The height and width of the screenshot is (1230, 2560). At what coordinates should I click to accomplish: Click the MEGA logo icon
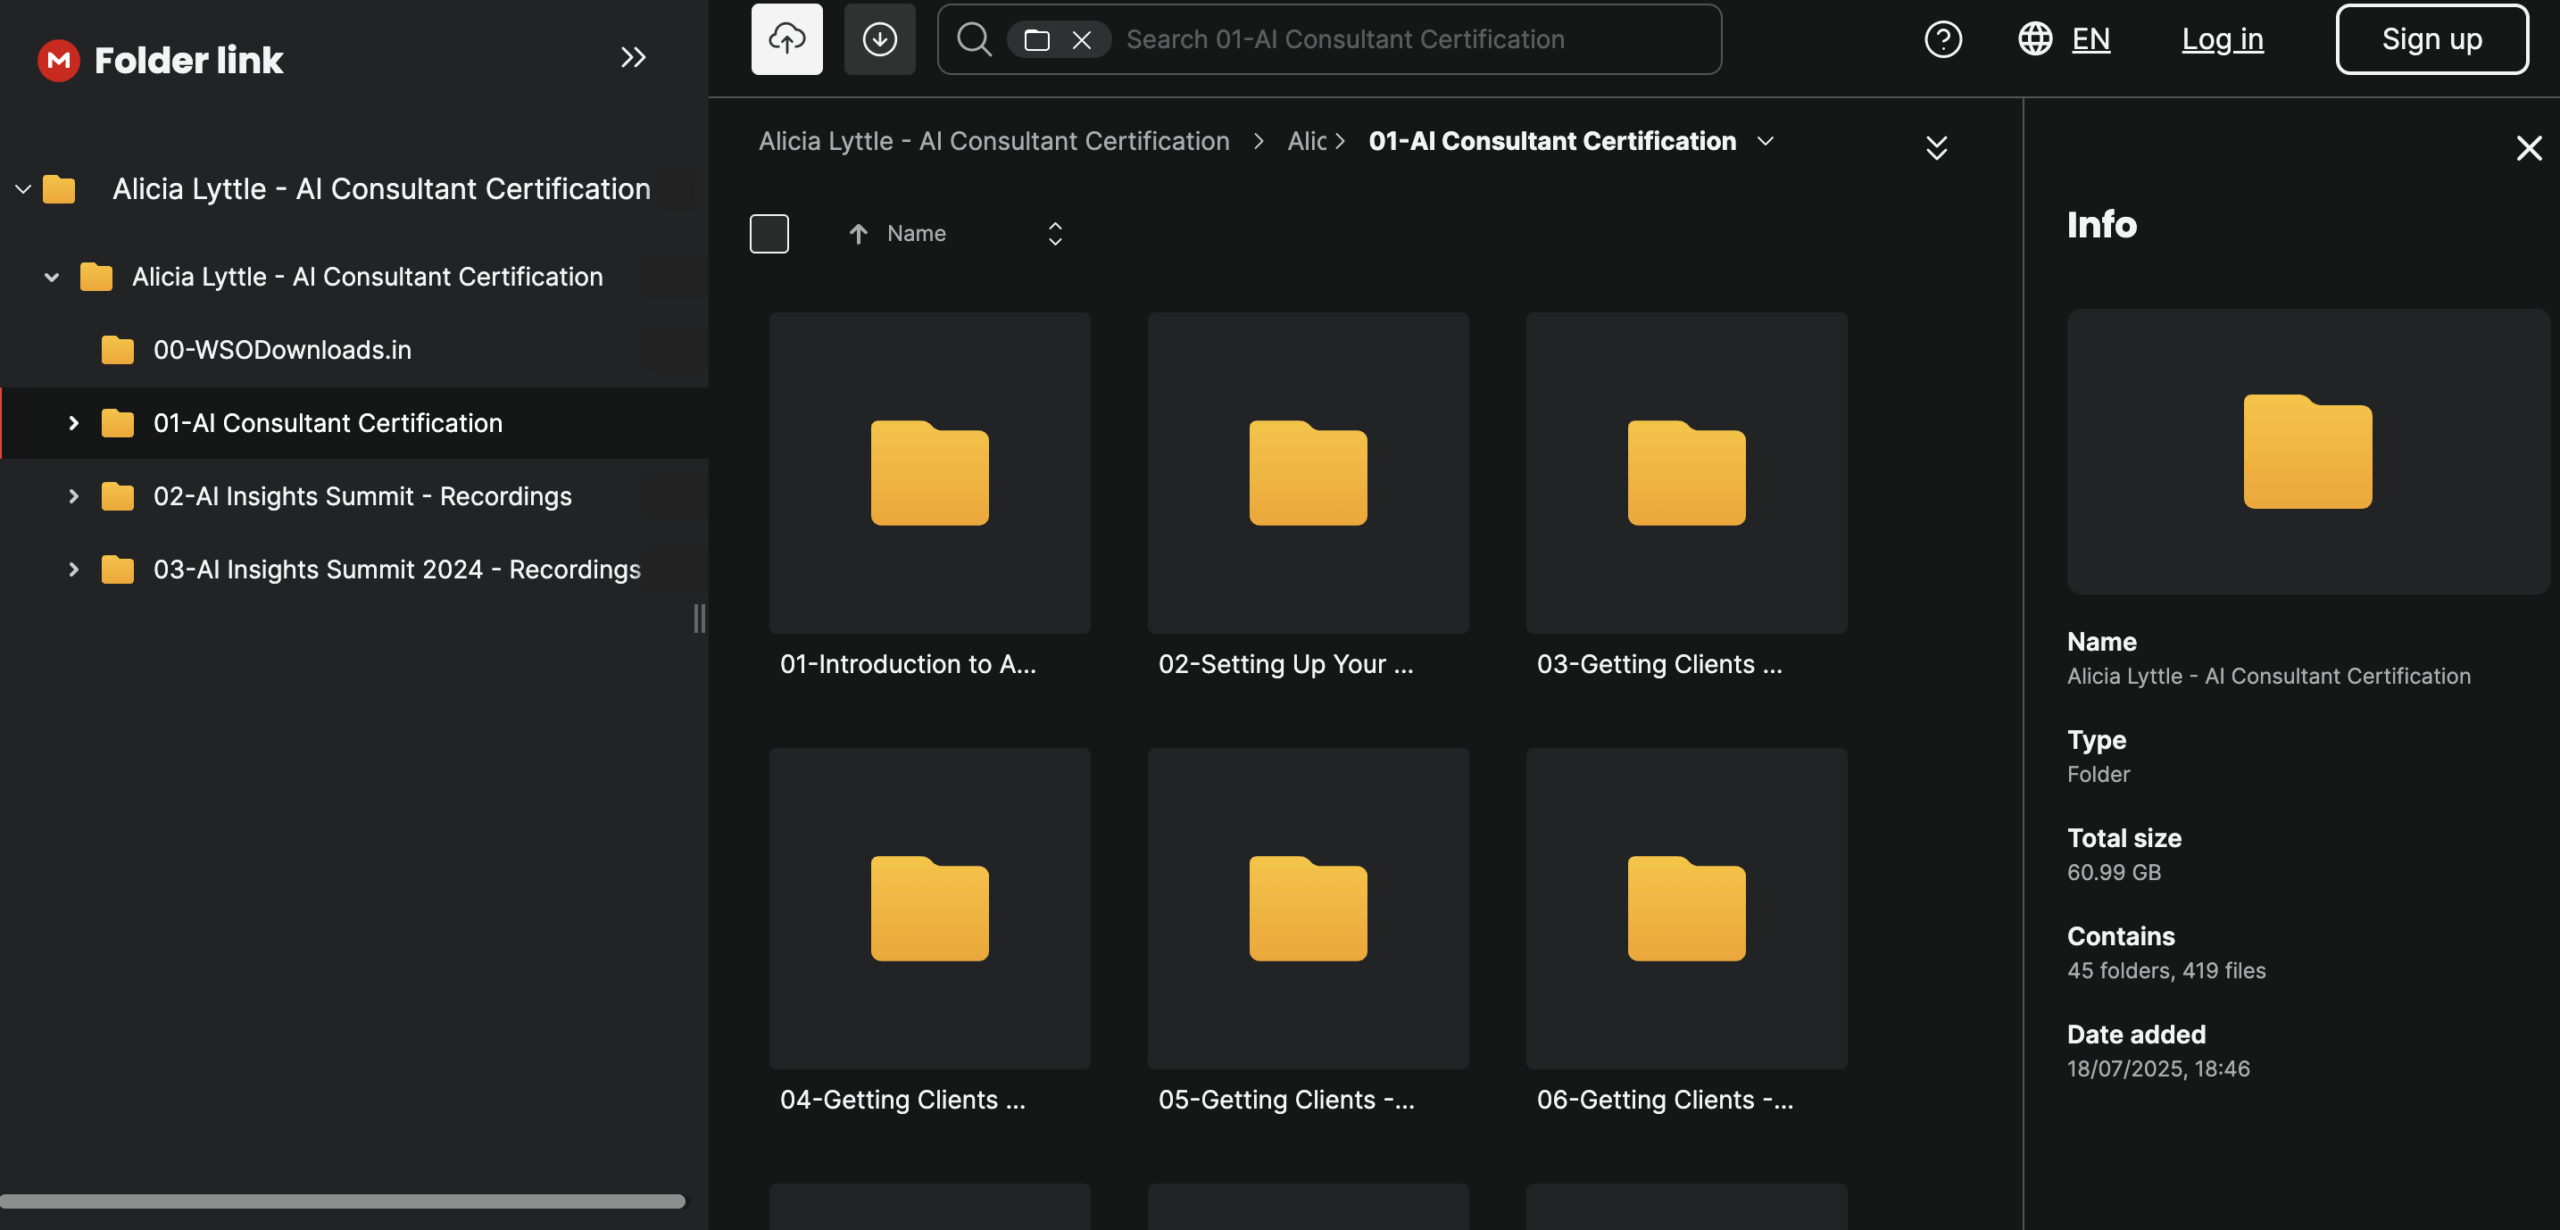point(58,60)
